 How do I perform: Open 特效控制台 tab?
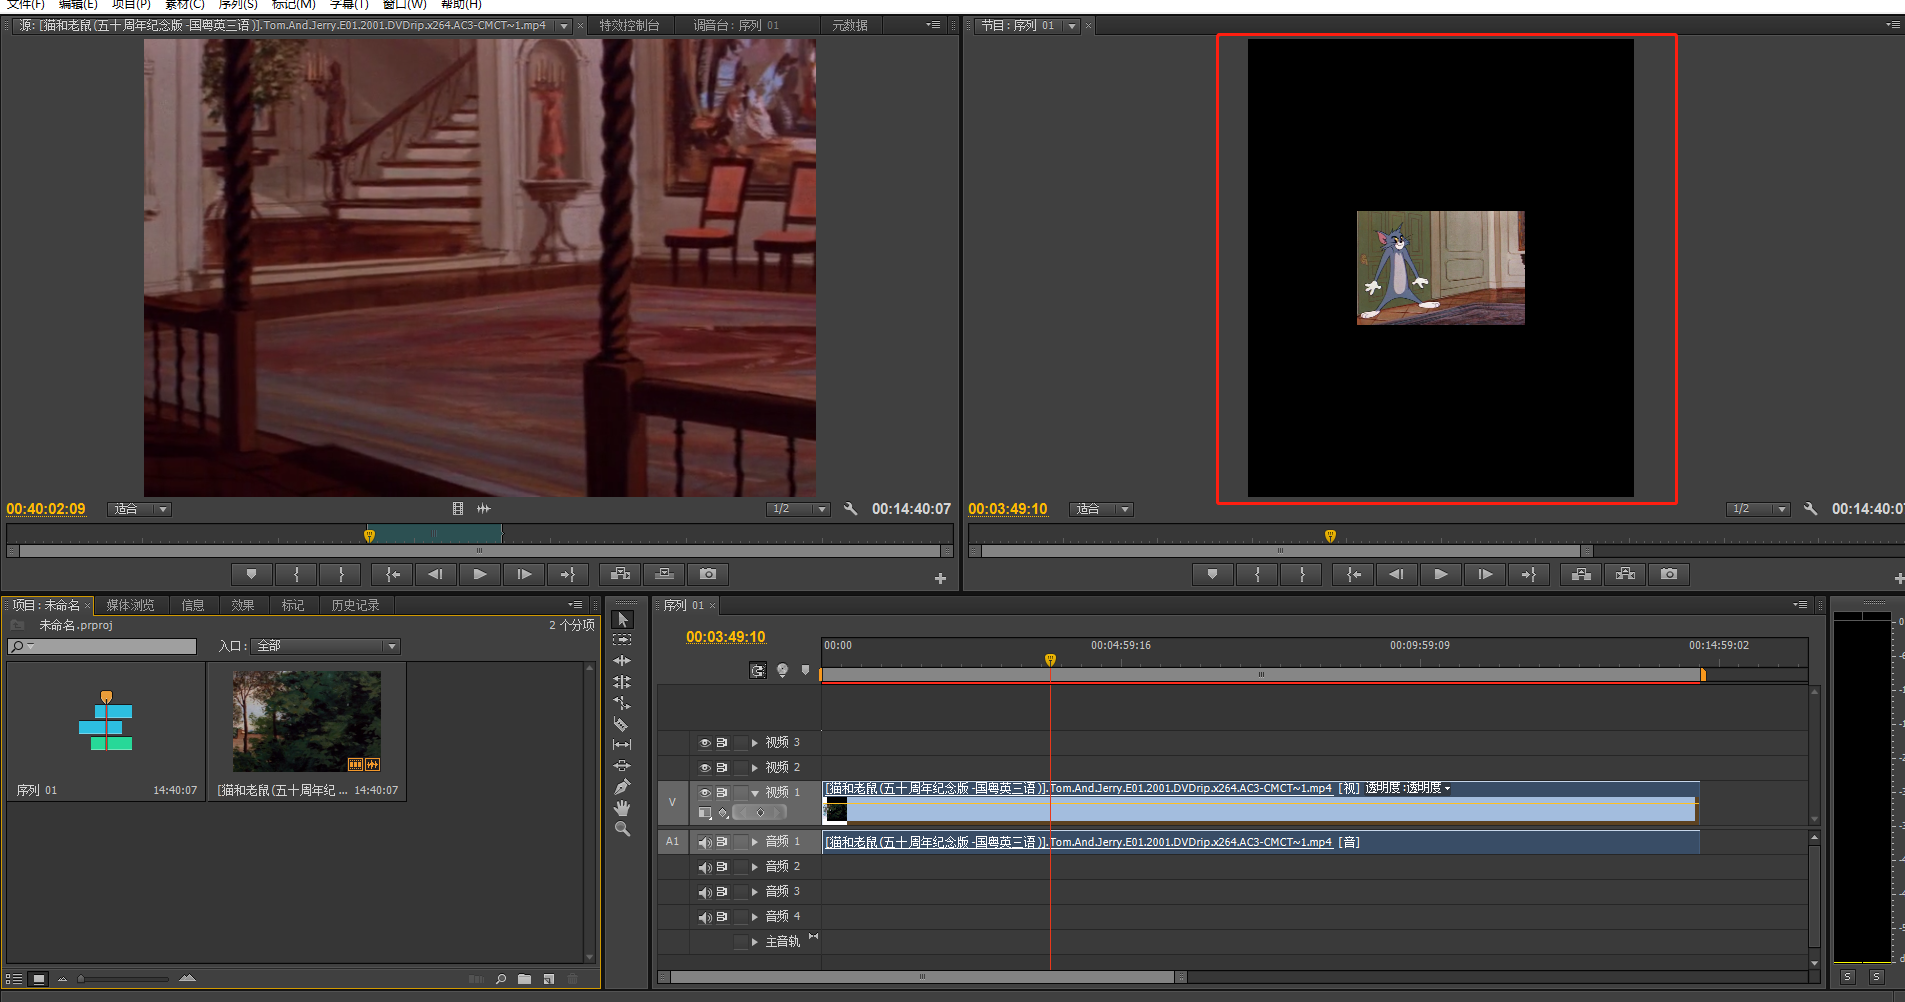click(629, 25)
